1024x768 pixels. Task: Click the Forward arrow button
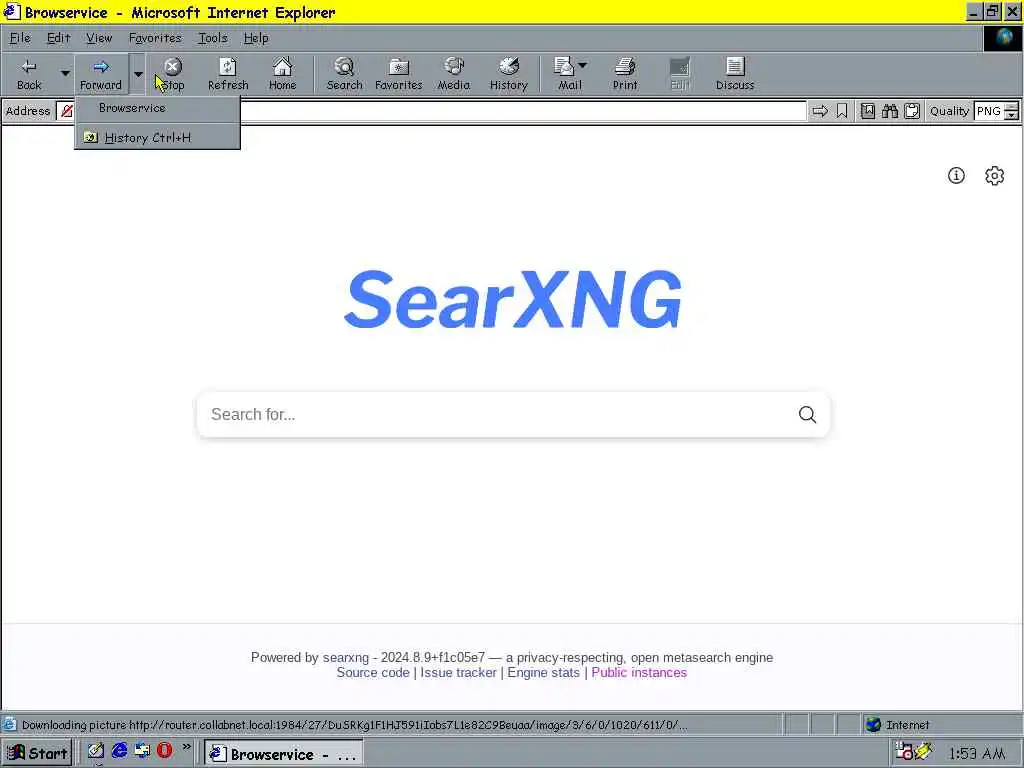tap(101, 74)
